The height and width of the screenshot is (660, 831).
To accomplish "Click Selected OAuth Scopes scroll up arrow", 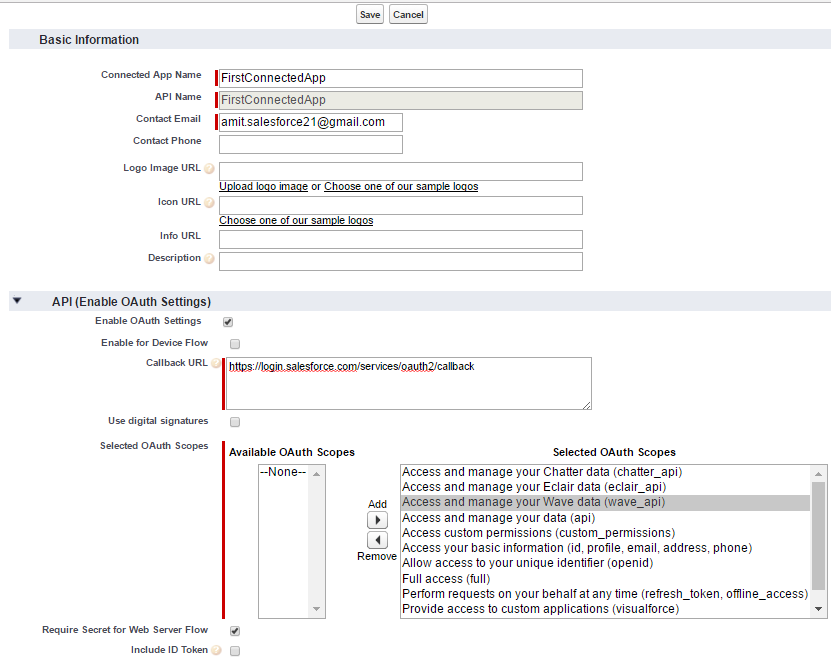I will pyautogui.click(x=818, y=473).
